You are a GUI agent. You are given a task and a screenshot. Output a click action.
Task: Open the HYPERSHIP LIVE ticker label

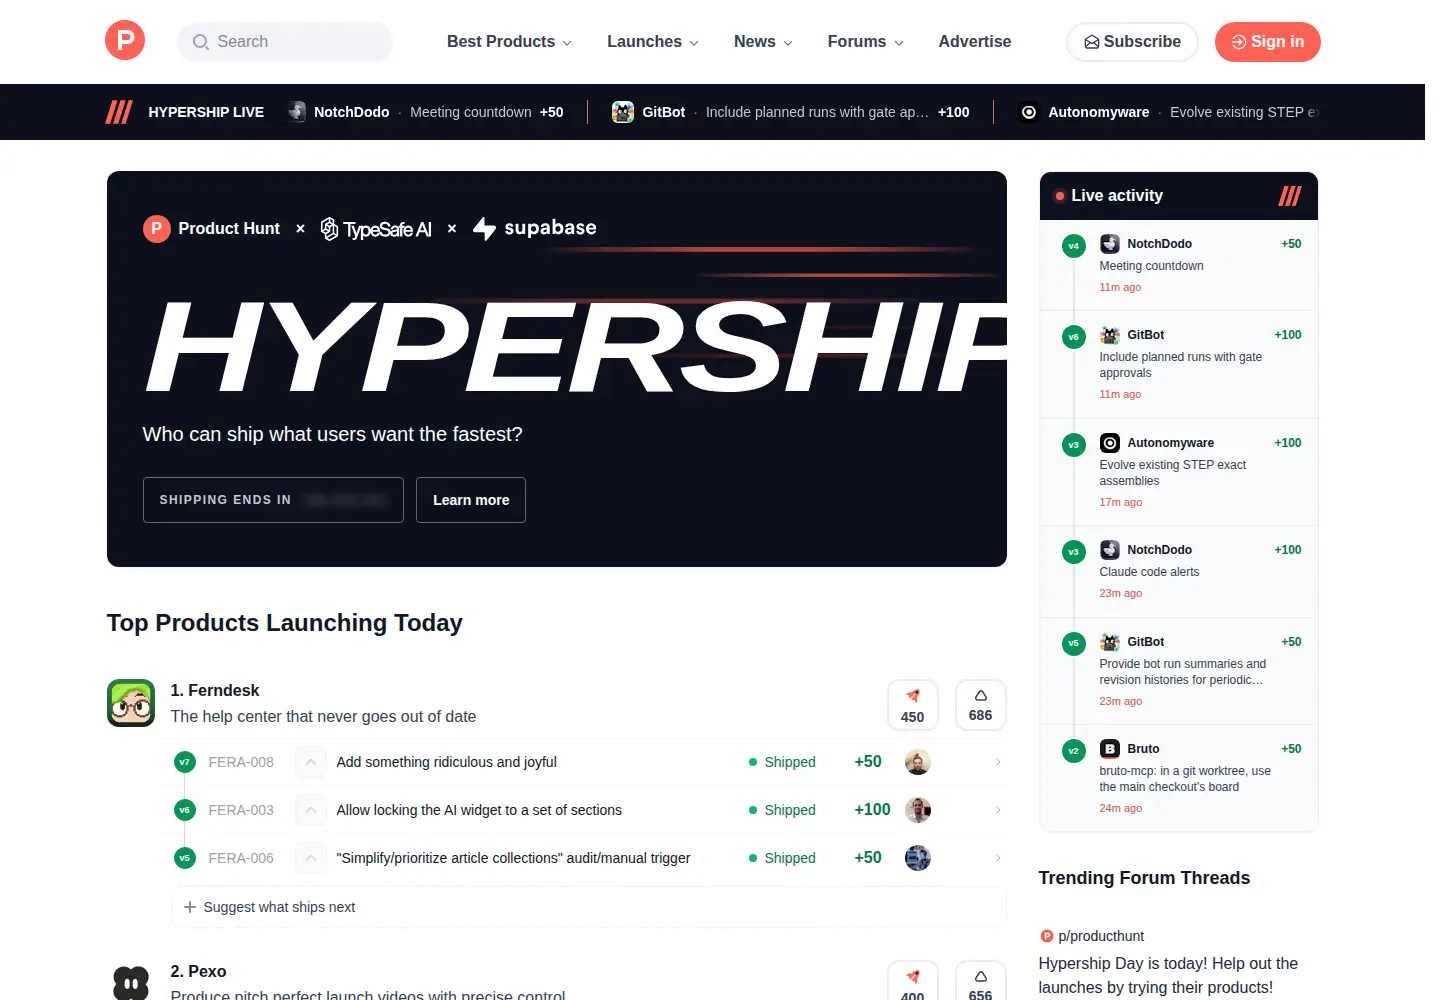pyautogui.click(x=206, y=112)
